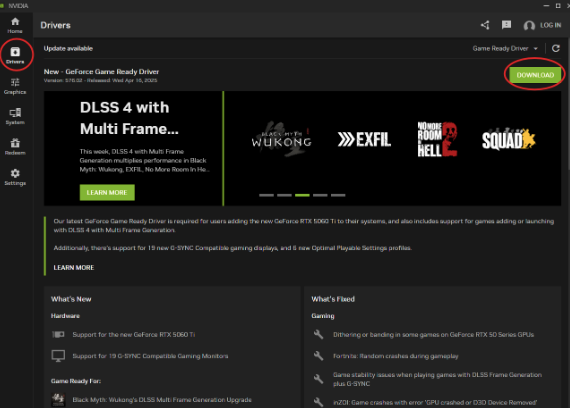The height and width of the screenshot is (408, 570).
Task: Select the active green carousel indicator
Action: (302, 195)
